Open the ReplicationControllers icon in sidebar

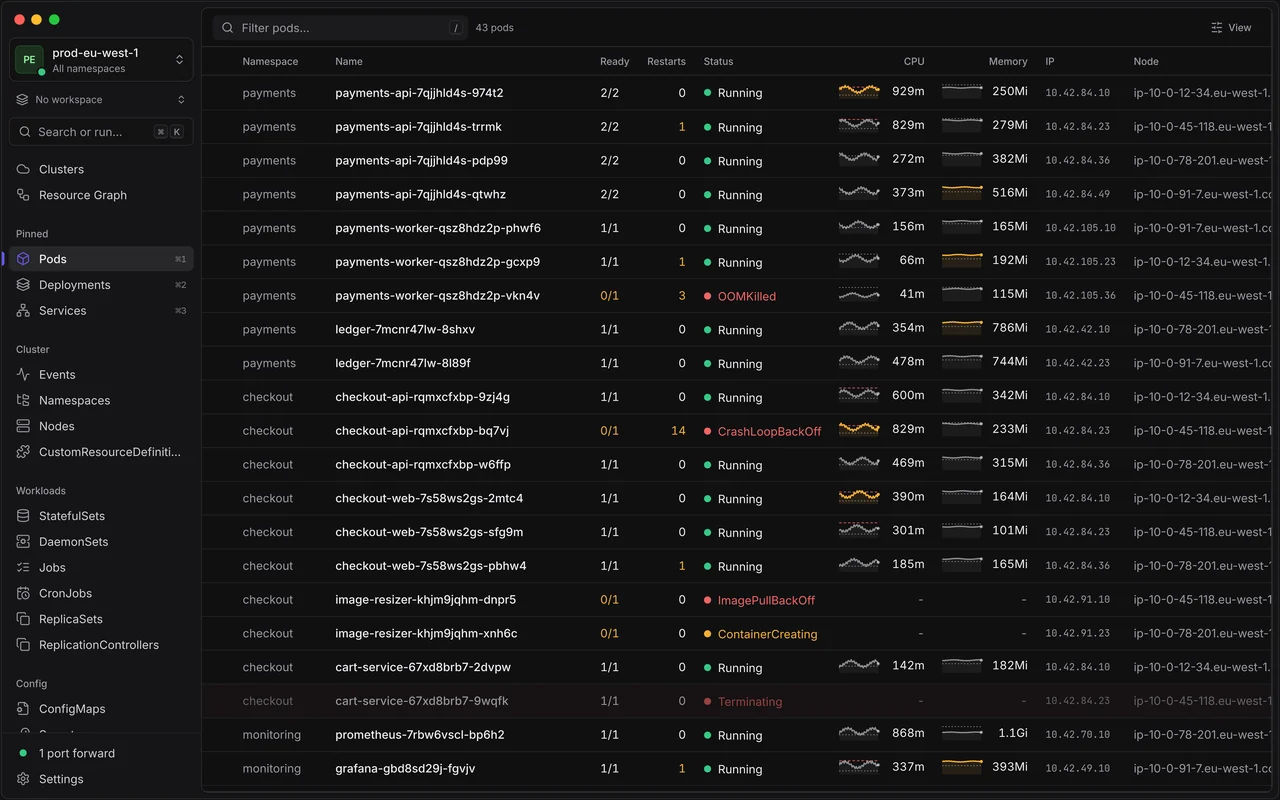click(23, 645)
